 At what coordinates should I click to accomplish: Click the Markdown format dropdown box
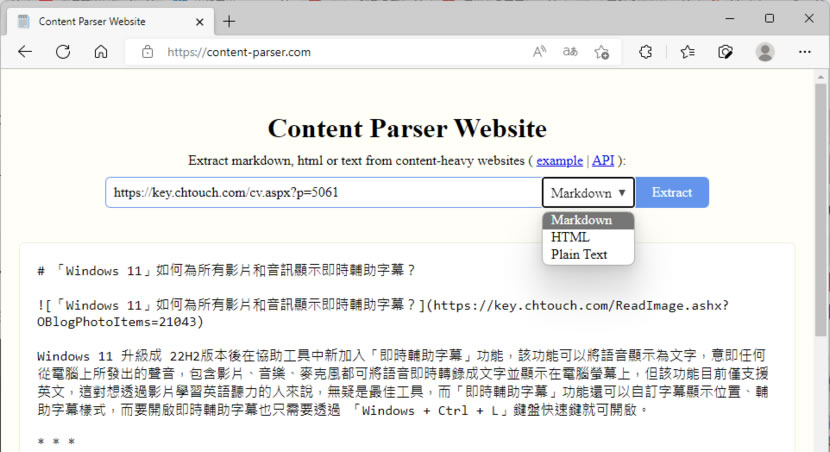tap(588, 193)
